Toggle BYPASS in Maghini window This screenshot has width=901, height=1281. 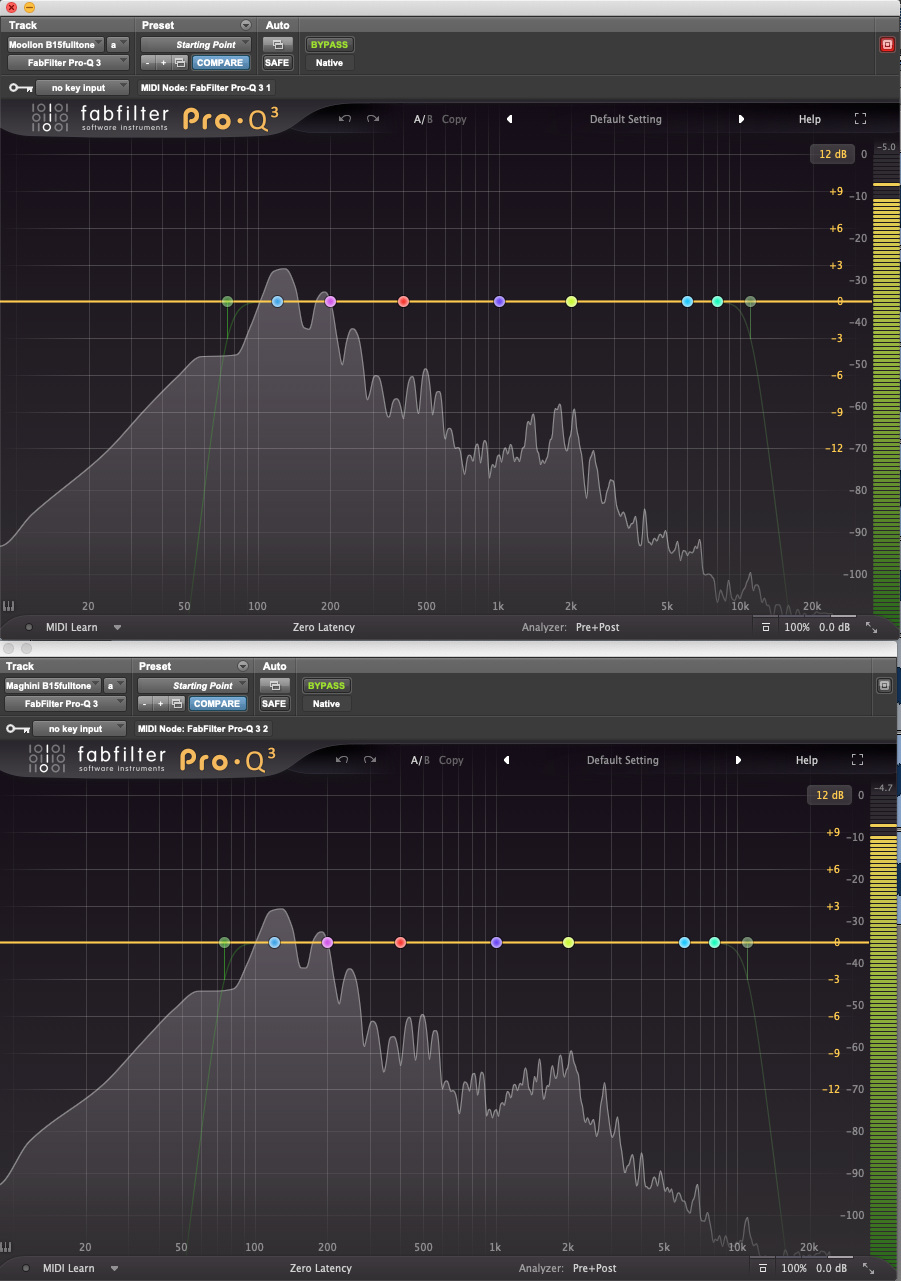coord(326,685)
